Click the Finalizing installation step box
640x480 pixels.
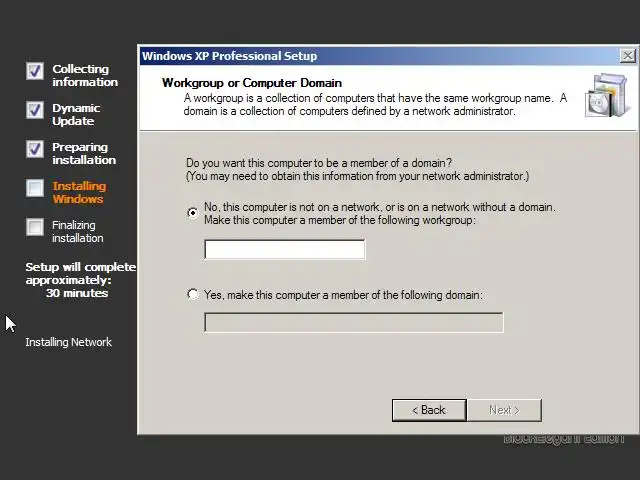pyautogui.click(x=35, y=227)
